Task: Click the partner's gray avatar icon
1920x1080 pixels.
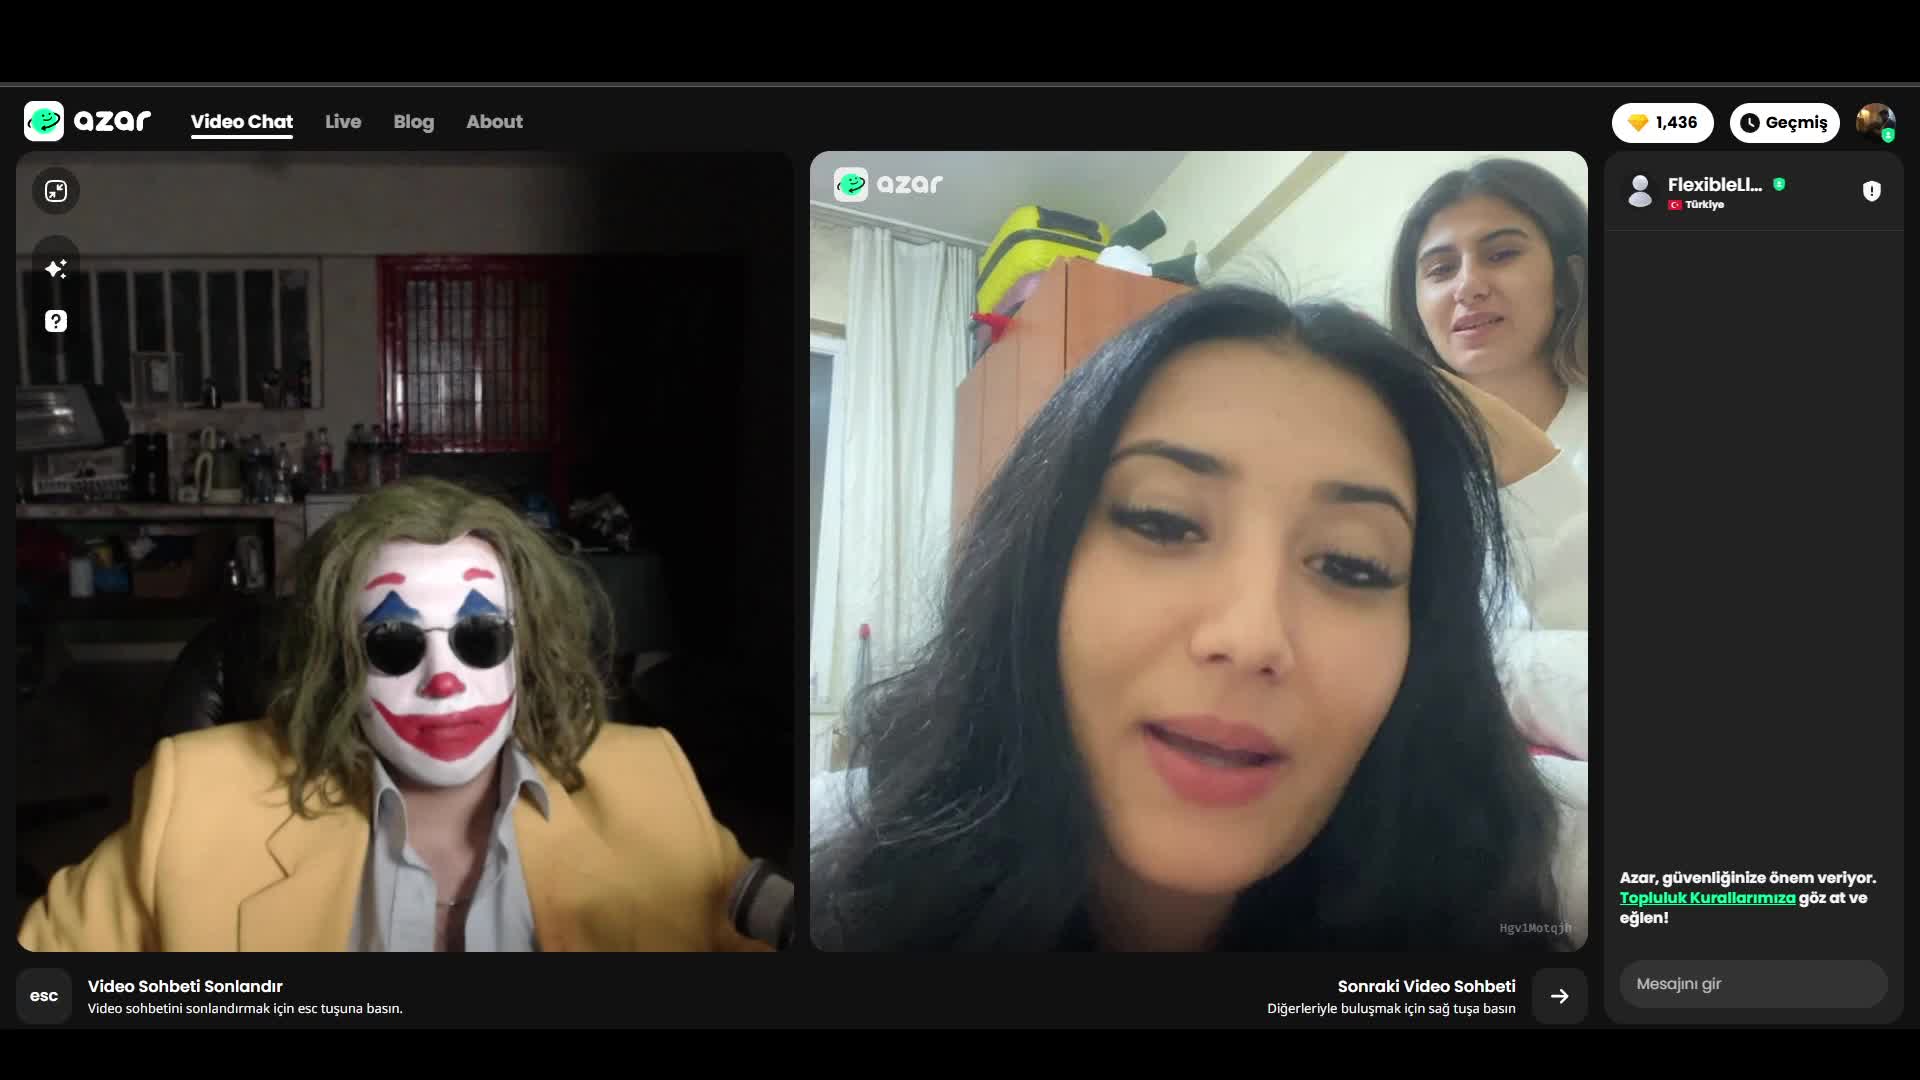Action: pos(1640,191)
